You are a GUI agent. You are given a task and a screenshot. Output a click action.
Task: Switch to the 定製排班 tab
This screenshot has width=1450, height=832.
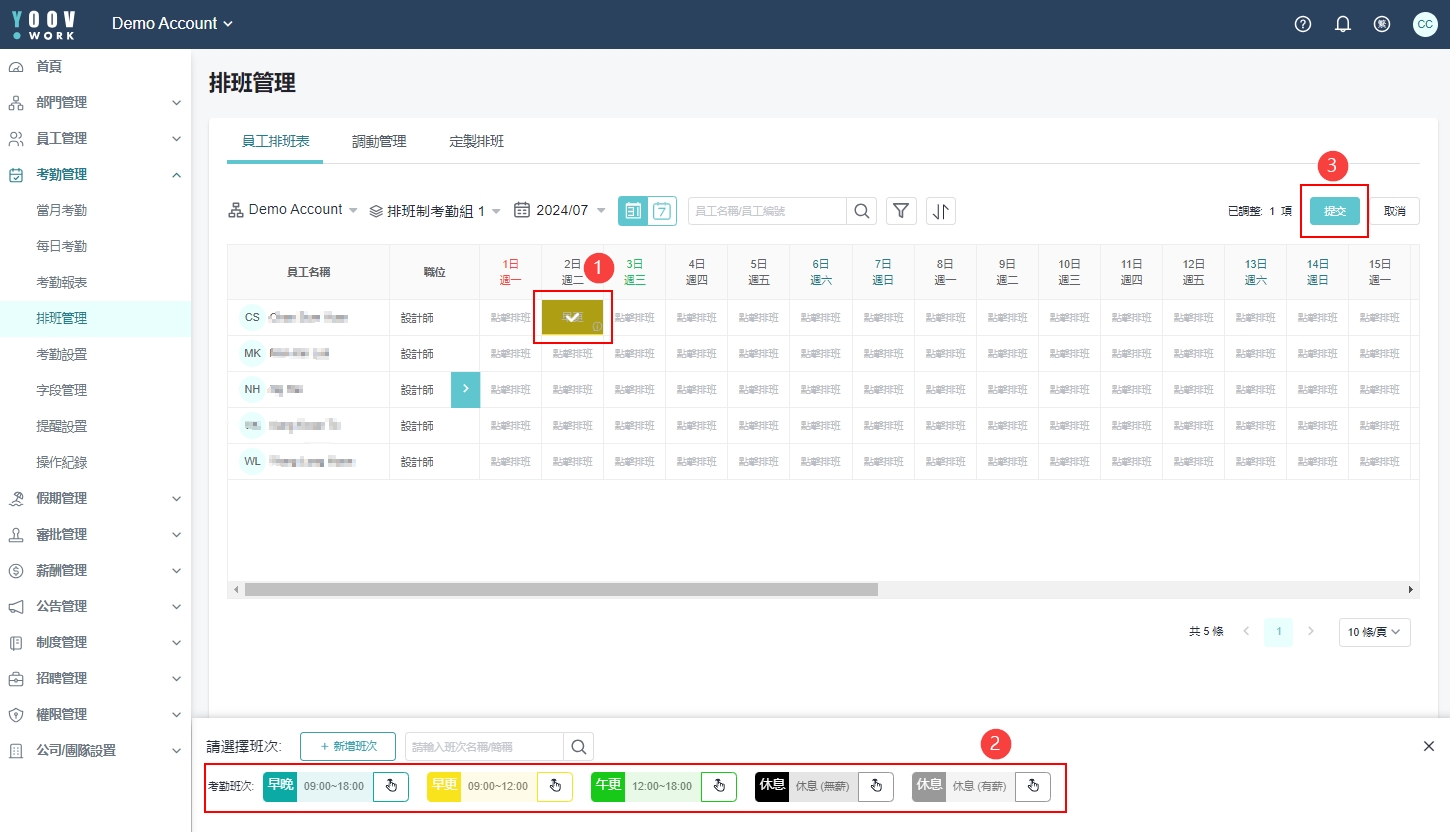[x=476, y=142]
